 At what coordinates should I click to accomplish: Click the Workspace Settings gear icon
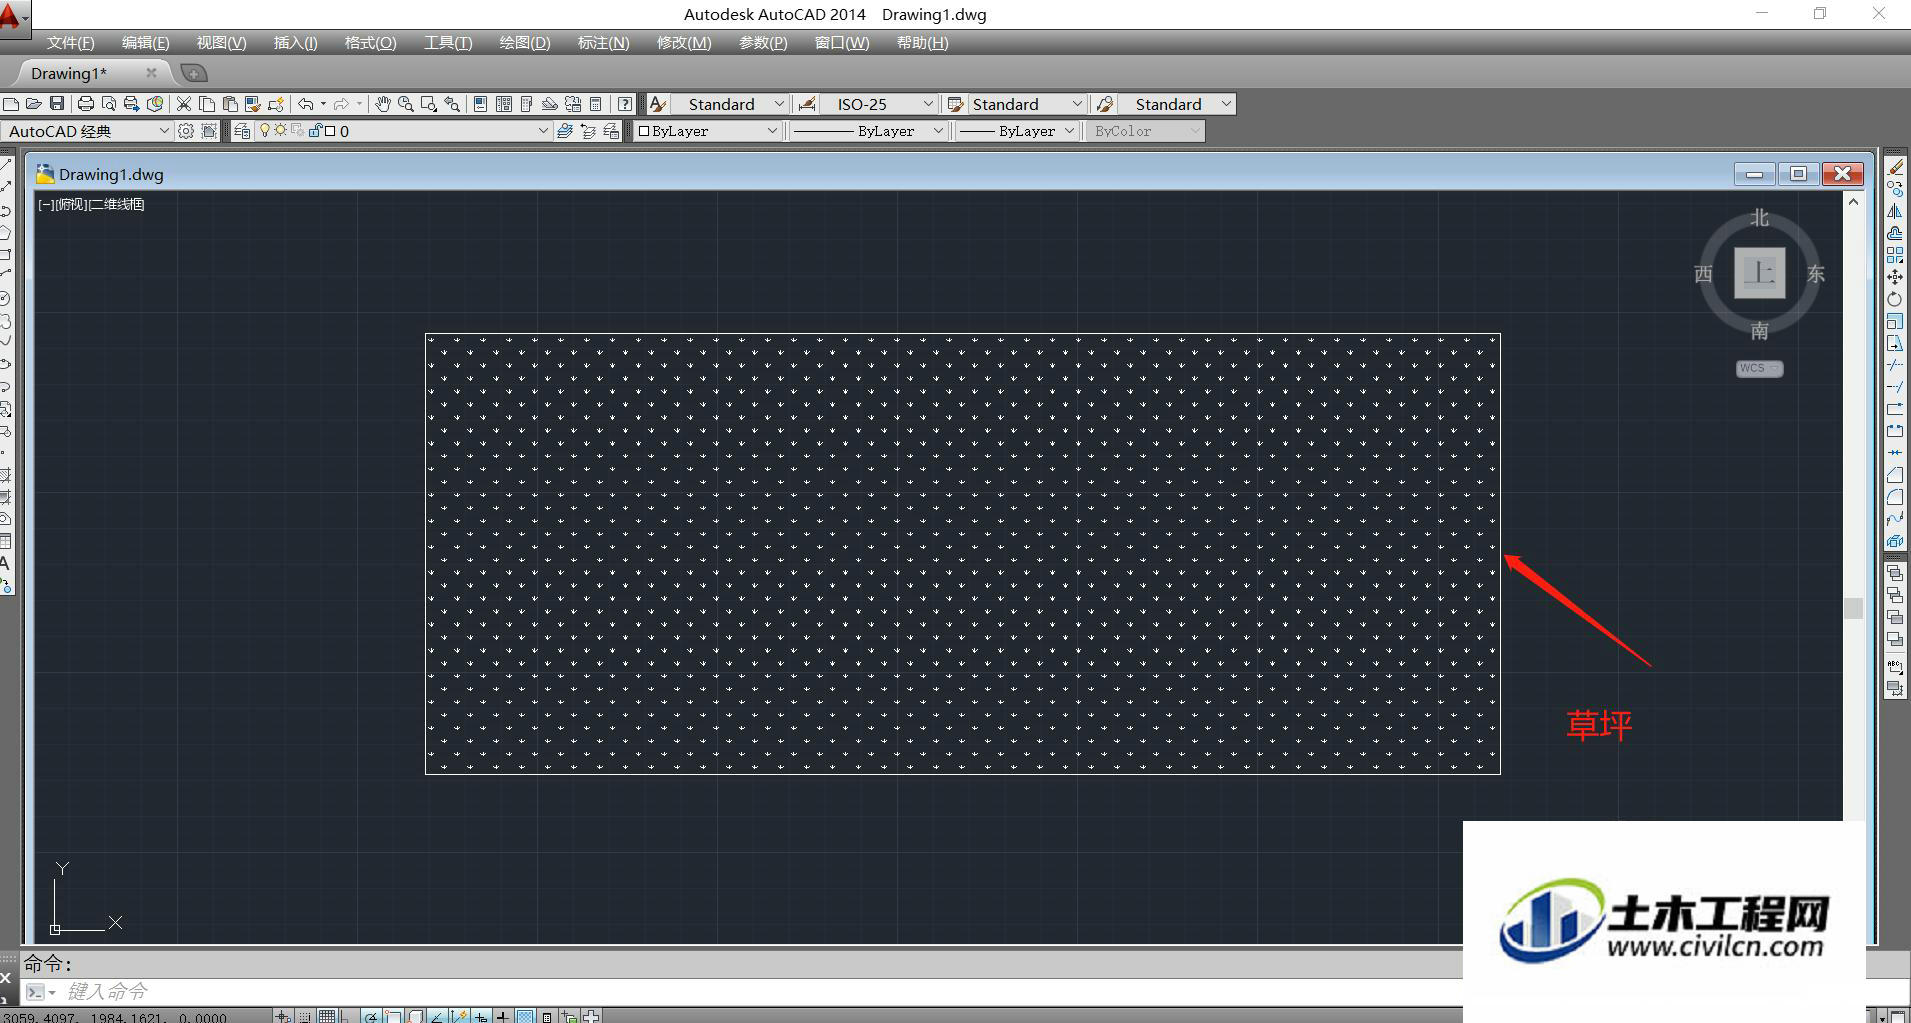(186, 131)
